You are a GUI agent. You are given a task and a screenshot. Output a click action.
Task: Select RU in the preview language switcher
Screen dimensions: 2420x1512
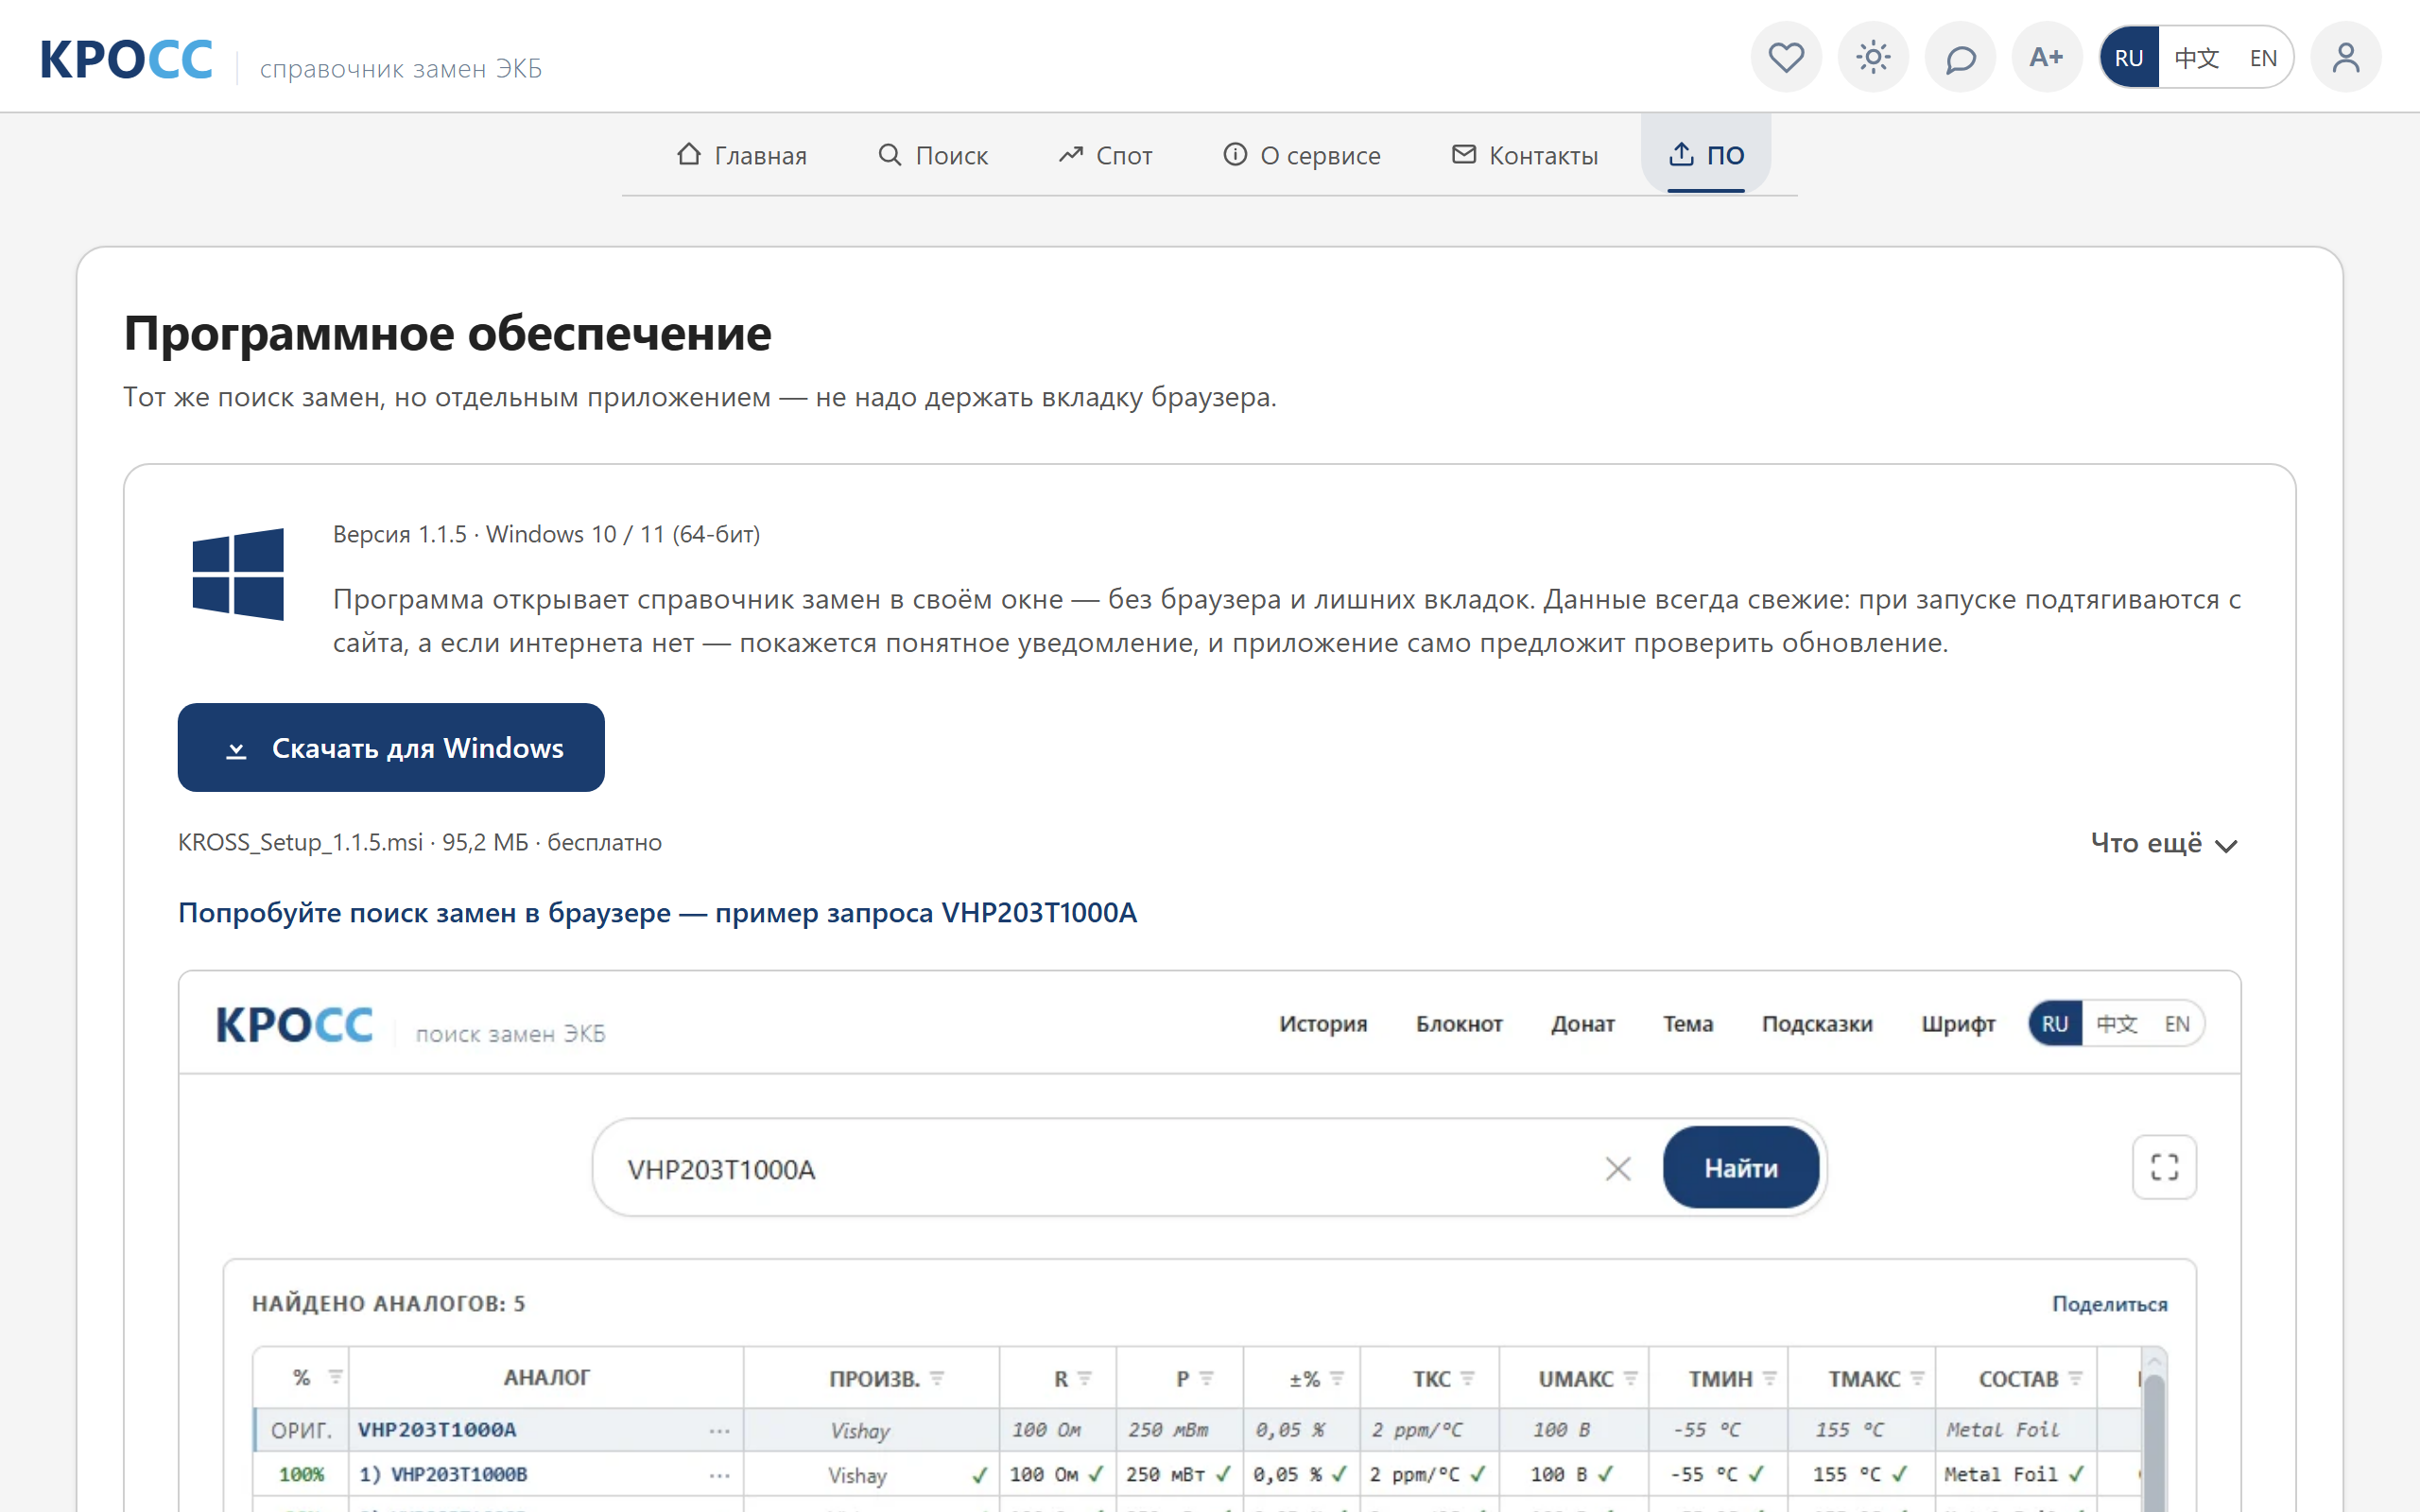pos(2055,1023)
